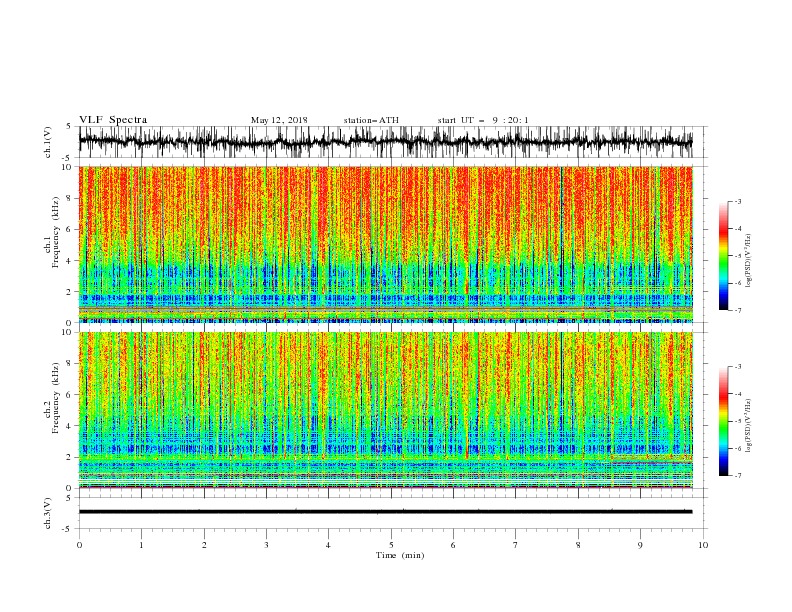The height and width of the screenshot is (612, 792).
Task: Click the ch.1 frequency tick label "4"
Action: coord(69,261)
